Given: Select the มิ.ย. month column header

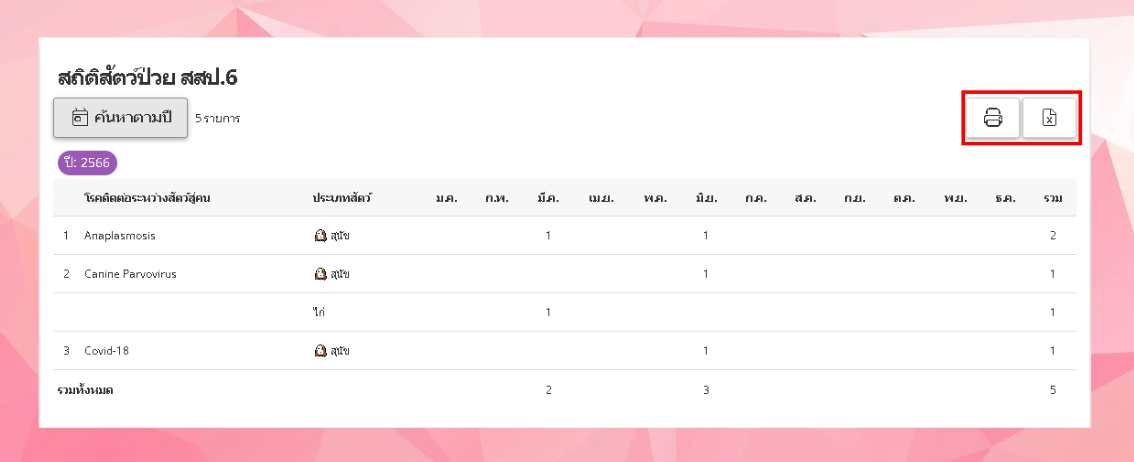Looking at the screenshot, I should pos(705,198).
